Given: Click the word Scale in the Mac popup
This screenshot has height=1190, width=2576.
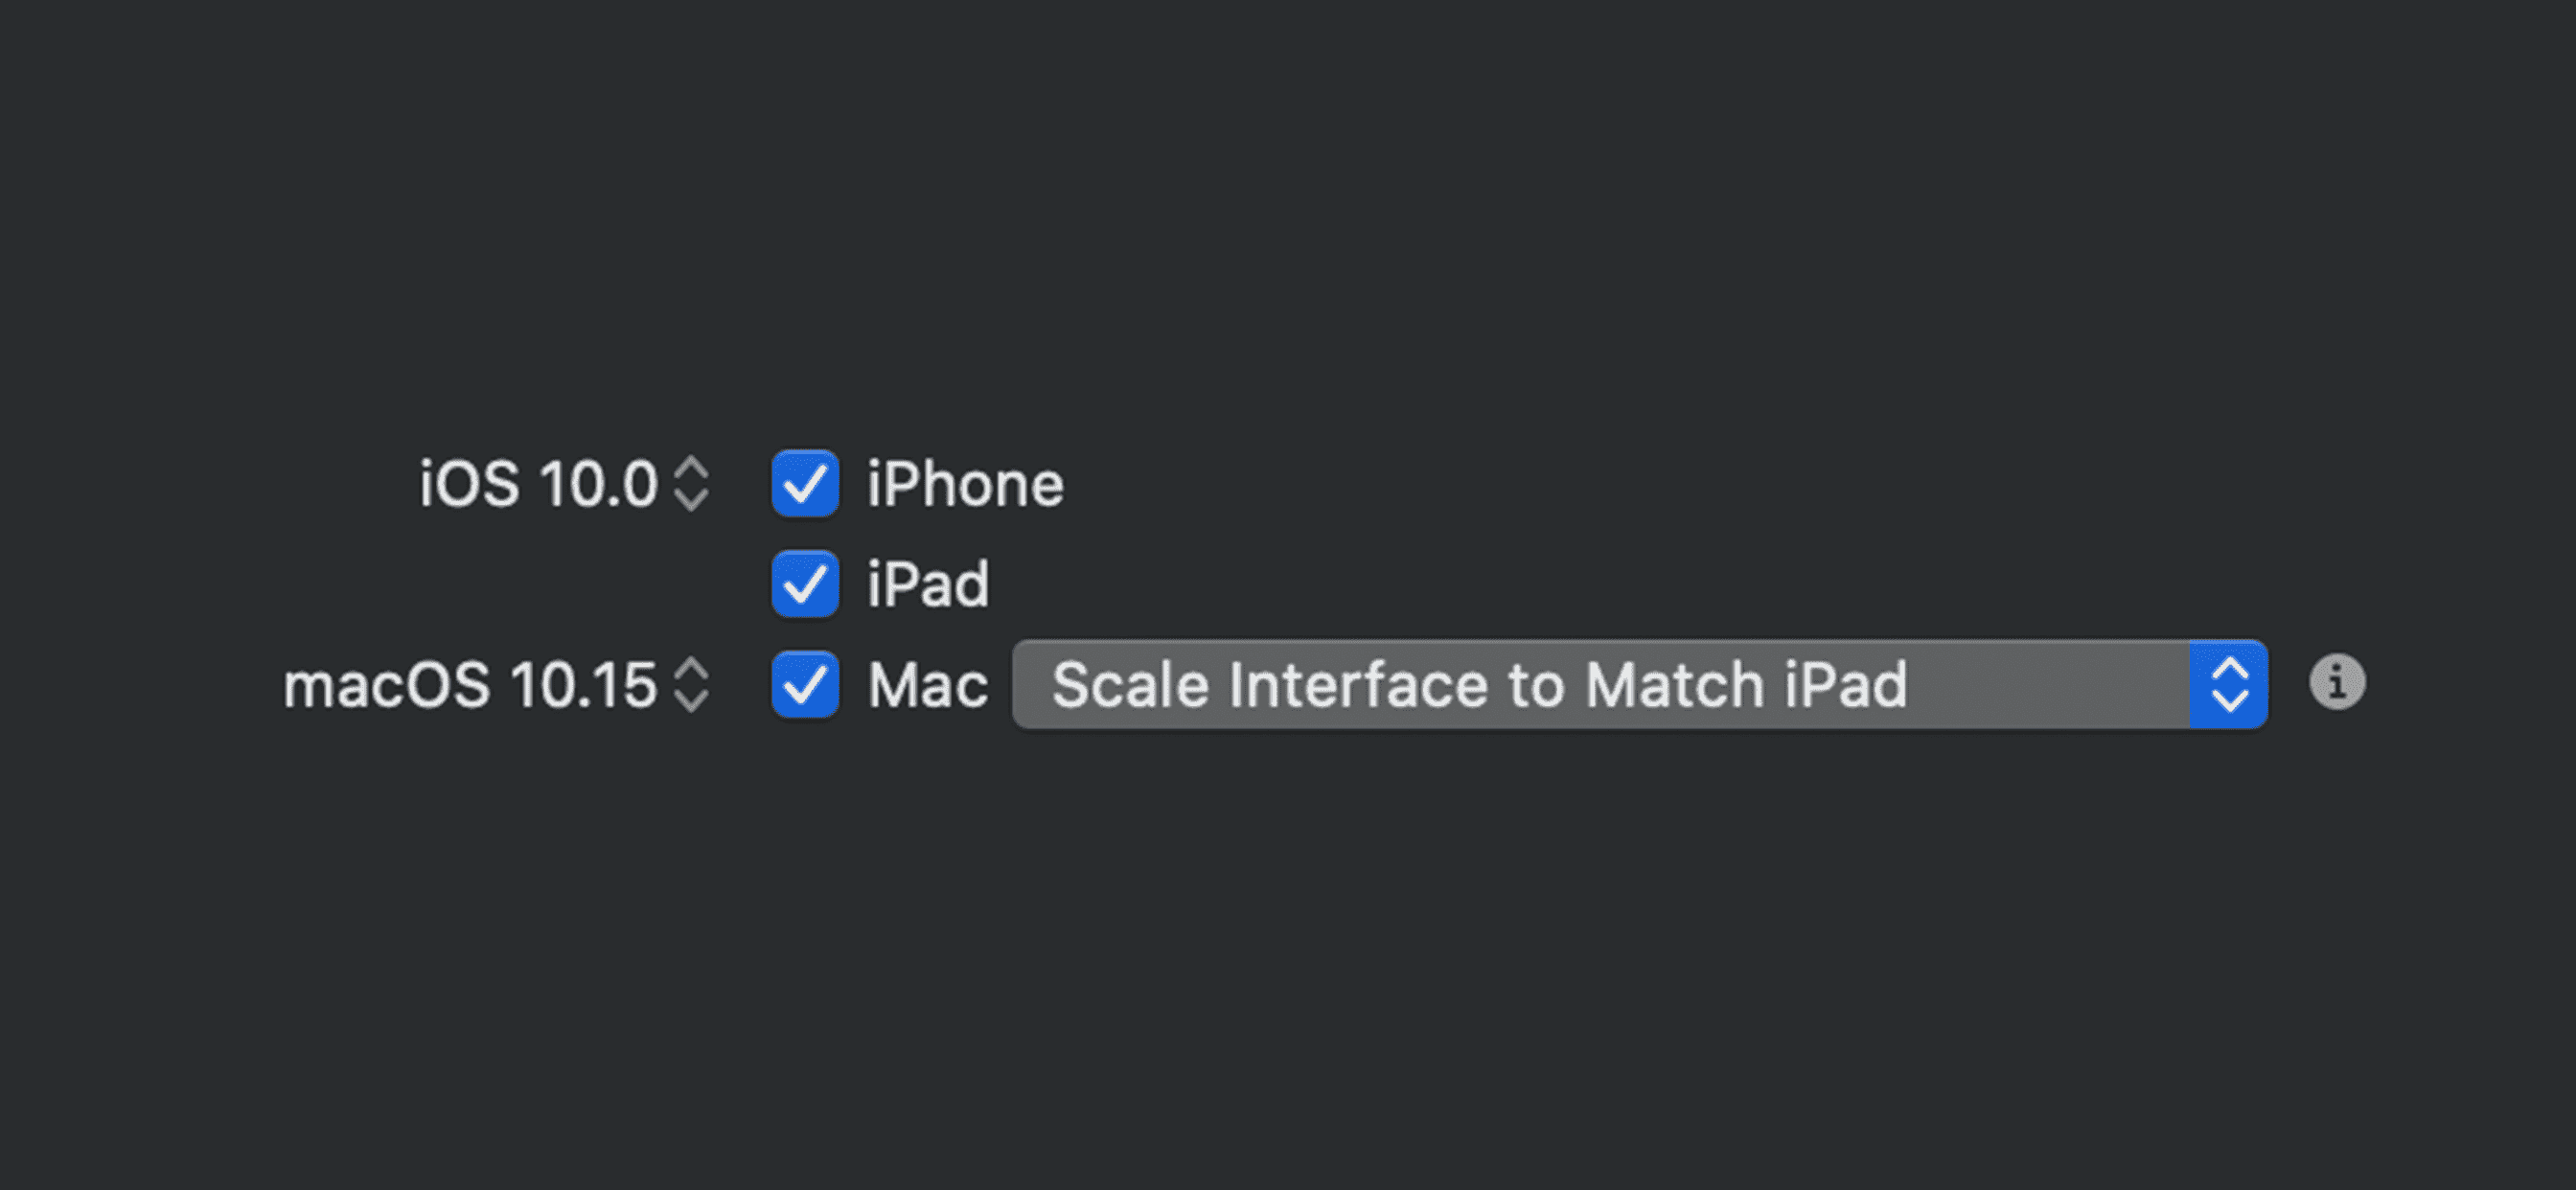Looking at the screenshot, I should tap(1130, 685).
